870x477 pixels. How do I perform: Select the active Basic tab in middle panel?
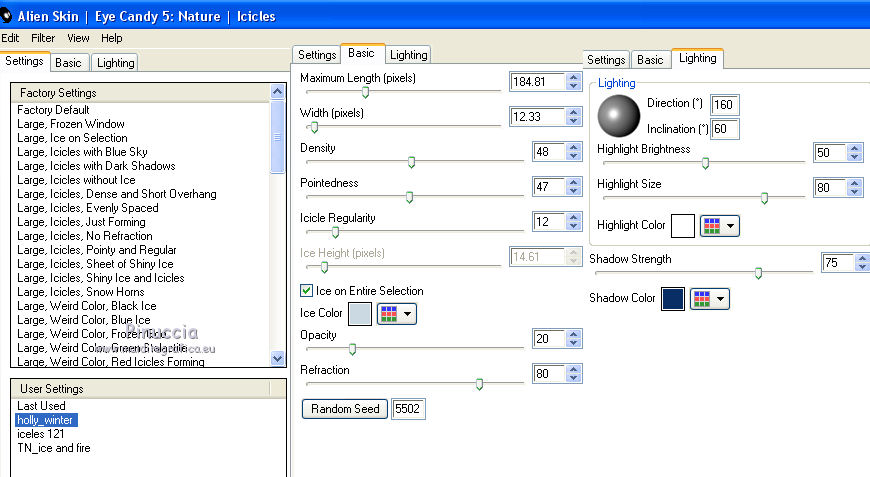pyautogui.click(x=361, y=53)
